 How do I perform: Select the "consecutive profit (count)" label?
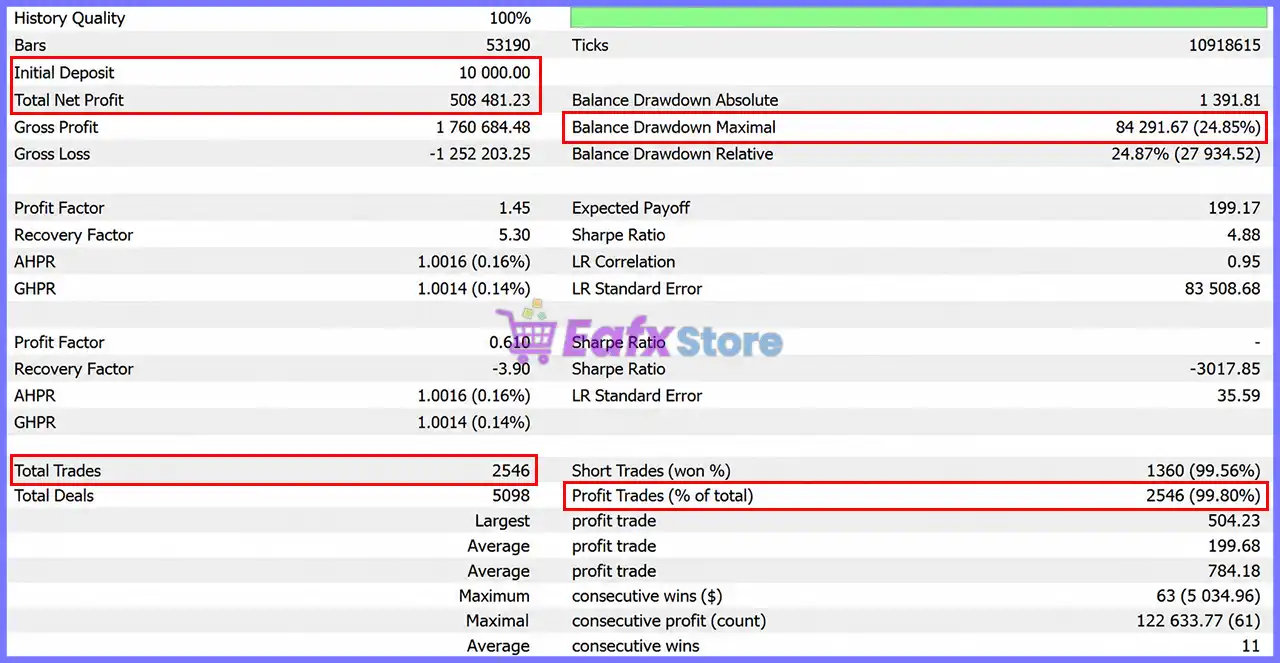(x=669, y=621)
